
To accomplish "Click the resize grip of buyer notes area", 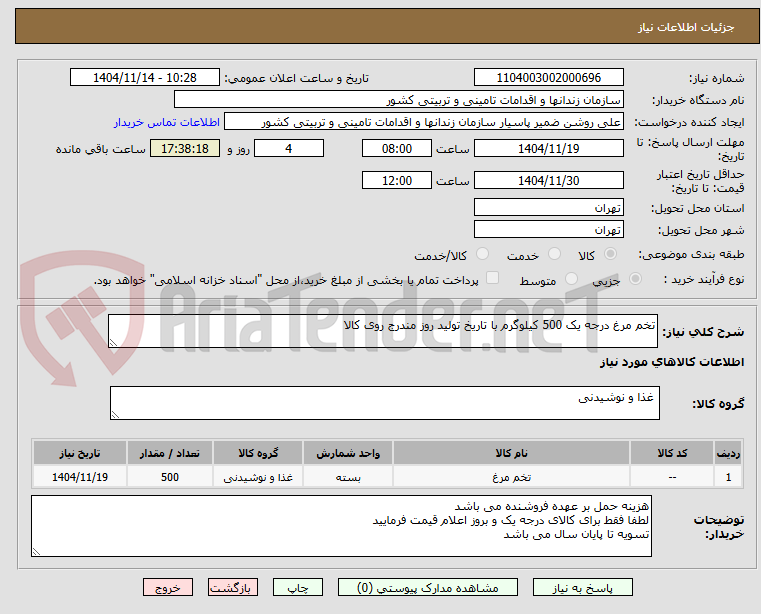I will [x=36, y=552].
